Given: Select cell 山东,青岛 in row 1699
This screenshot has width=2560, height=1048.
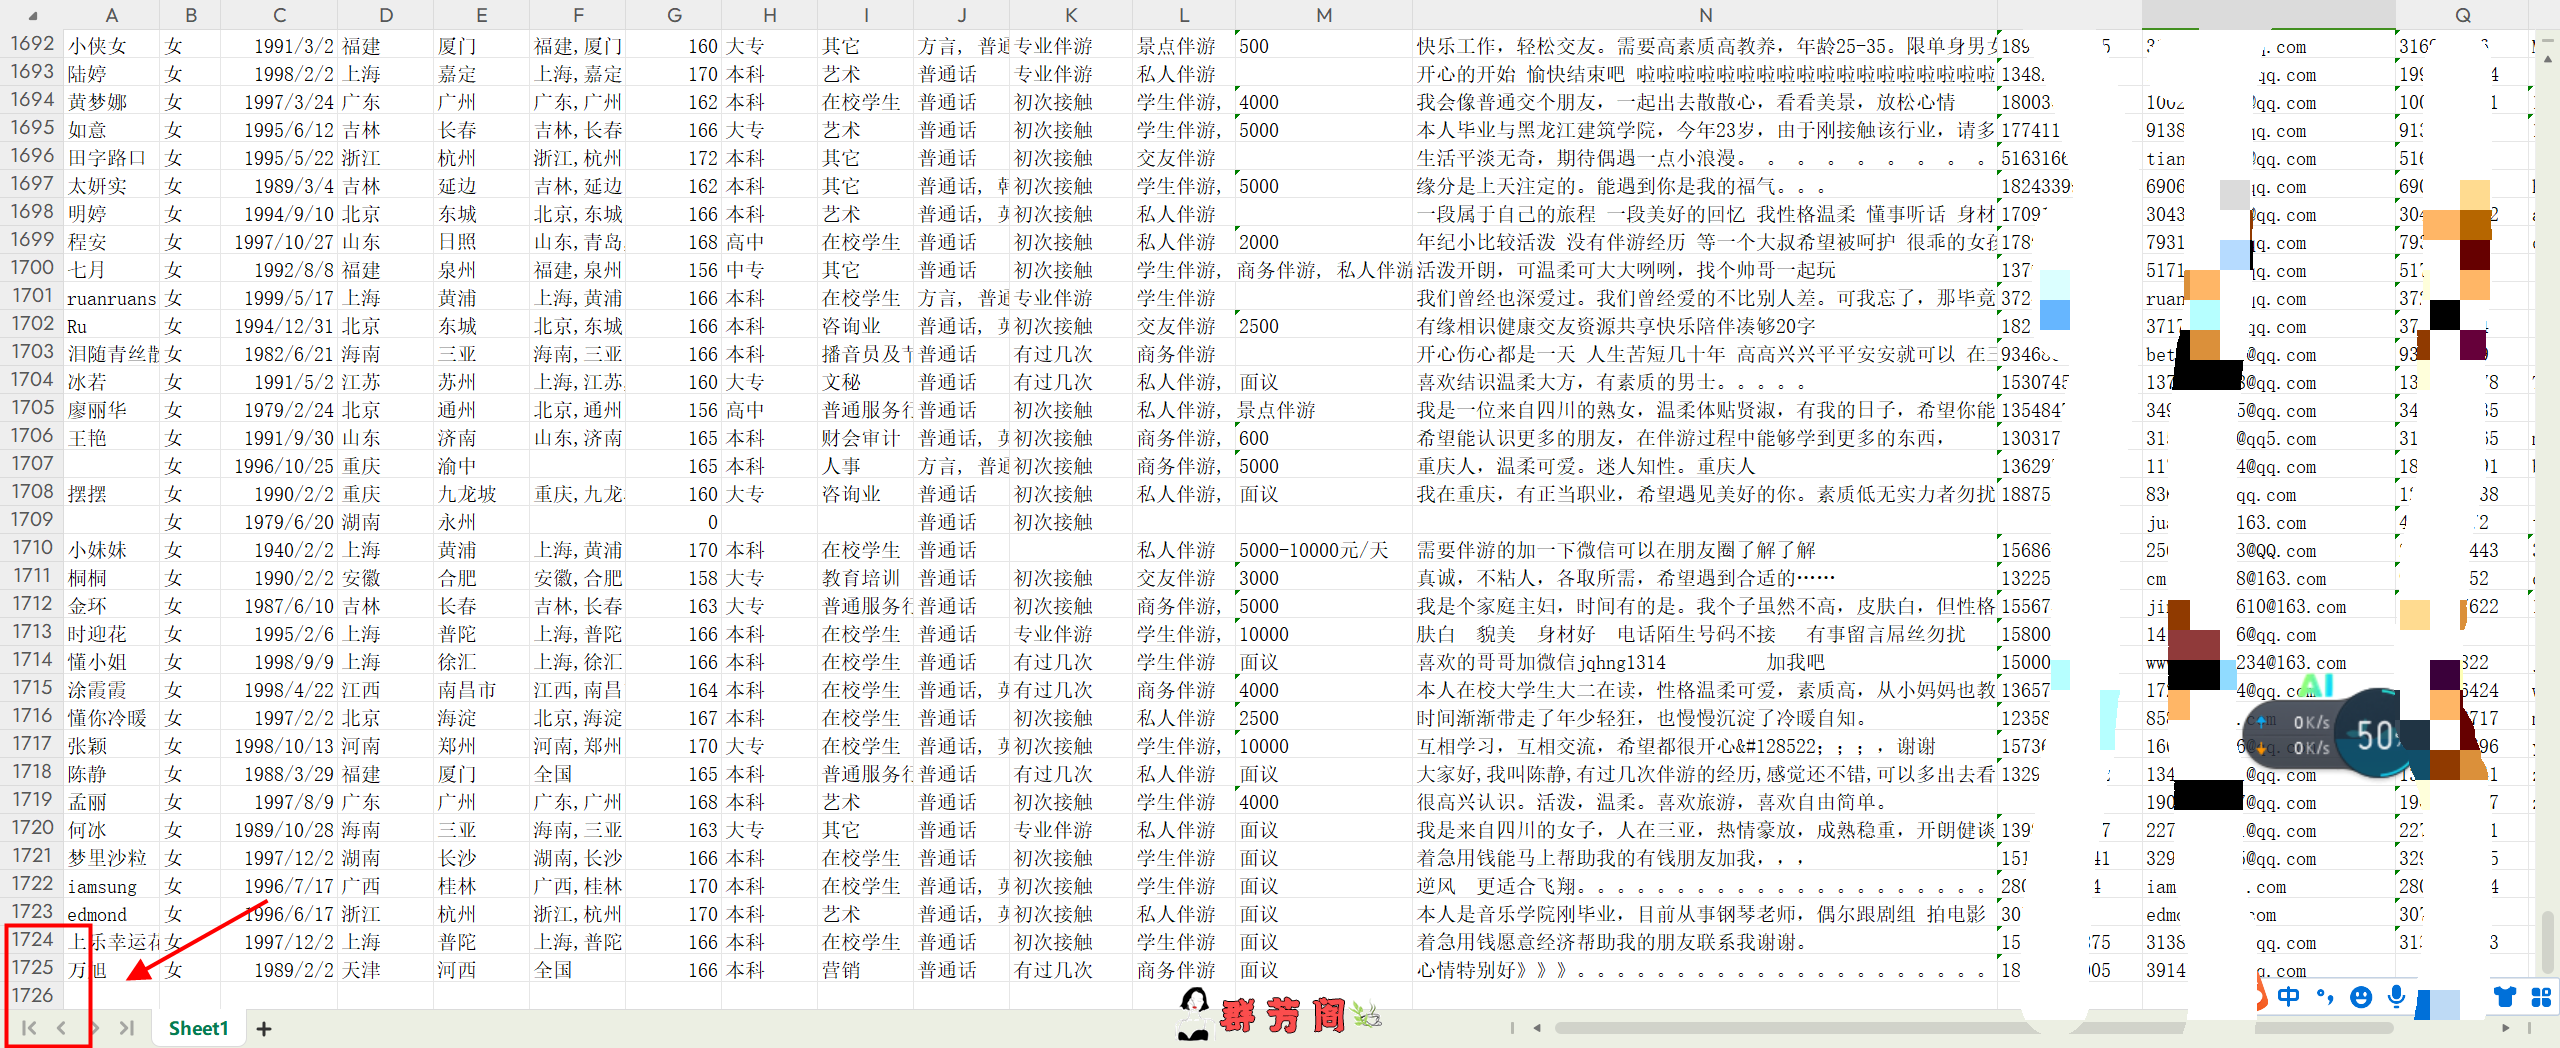Looking at the screenshot, I should coord(578,242).
